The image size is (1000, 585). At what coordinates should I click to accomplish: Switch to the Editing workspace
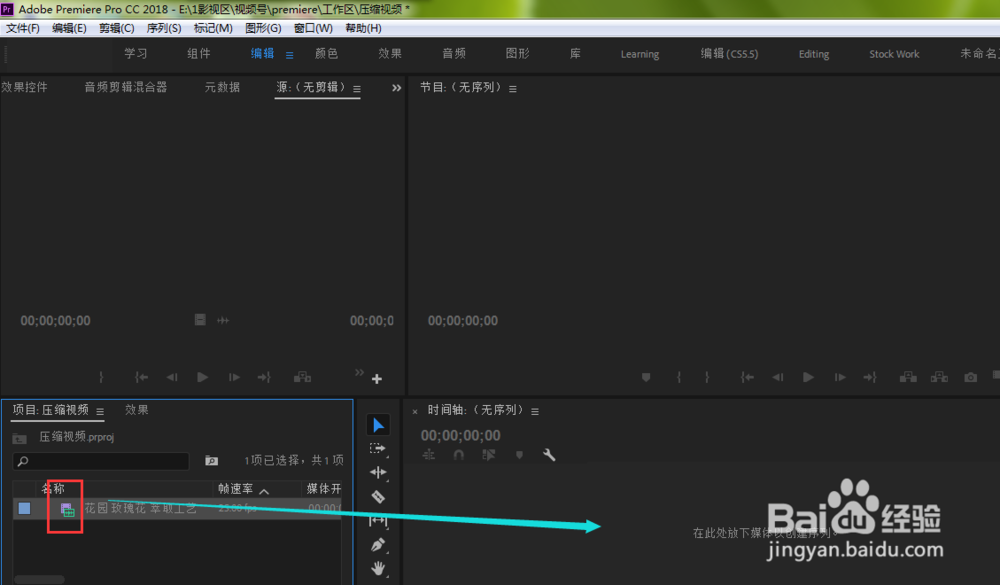tap(814, 54)
